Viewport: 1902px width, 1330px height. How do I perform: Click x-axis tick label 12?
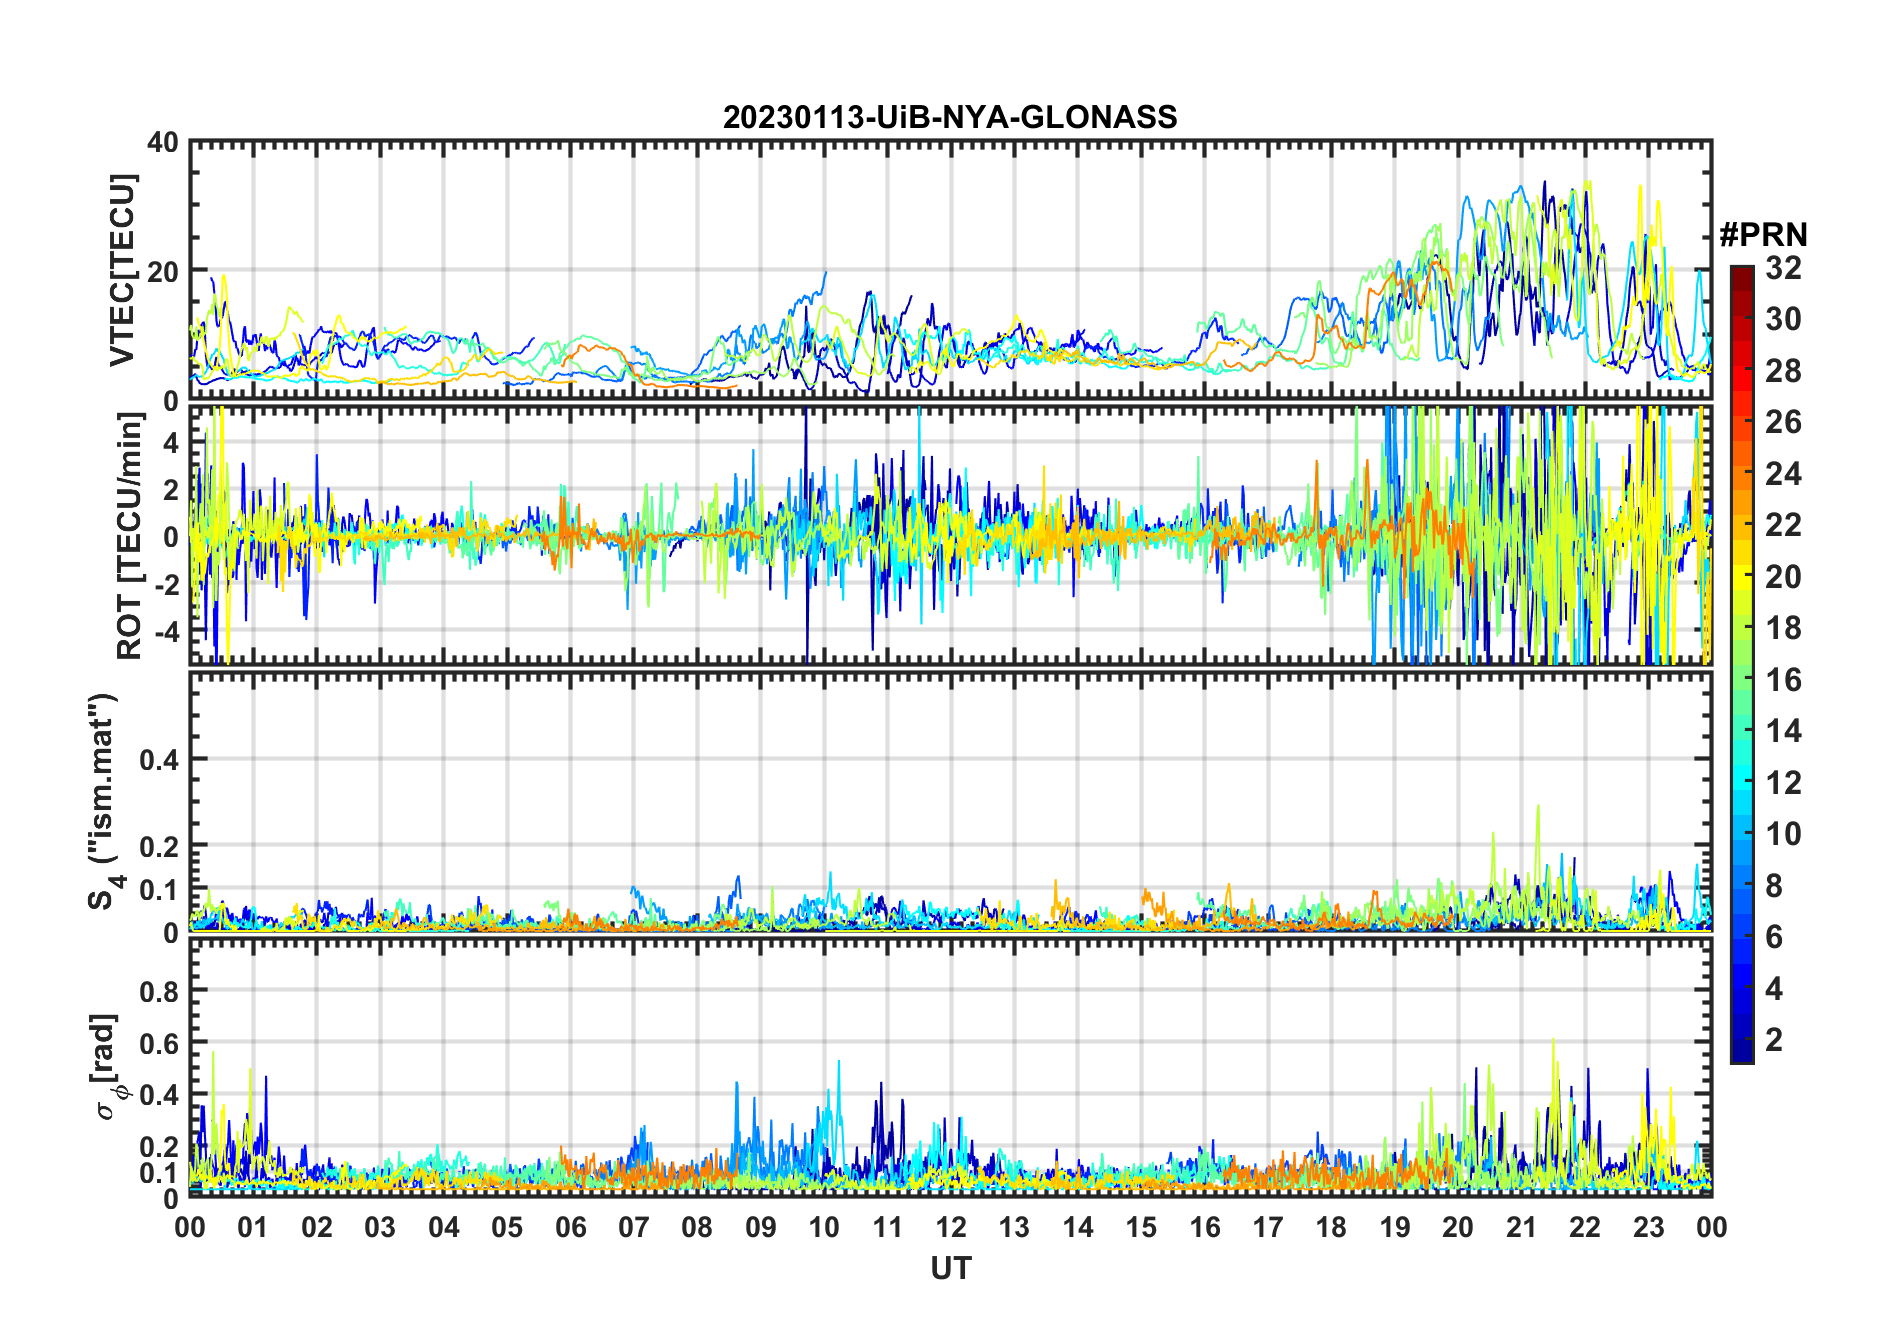click(951, 1227)
